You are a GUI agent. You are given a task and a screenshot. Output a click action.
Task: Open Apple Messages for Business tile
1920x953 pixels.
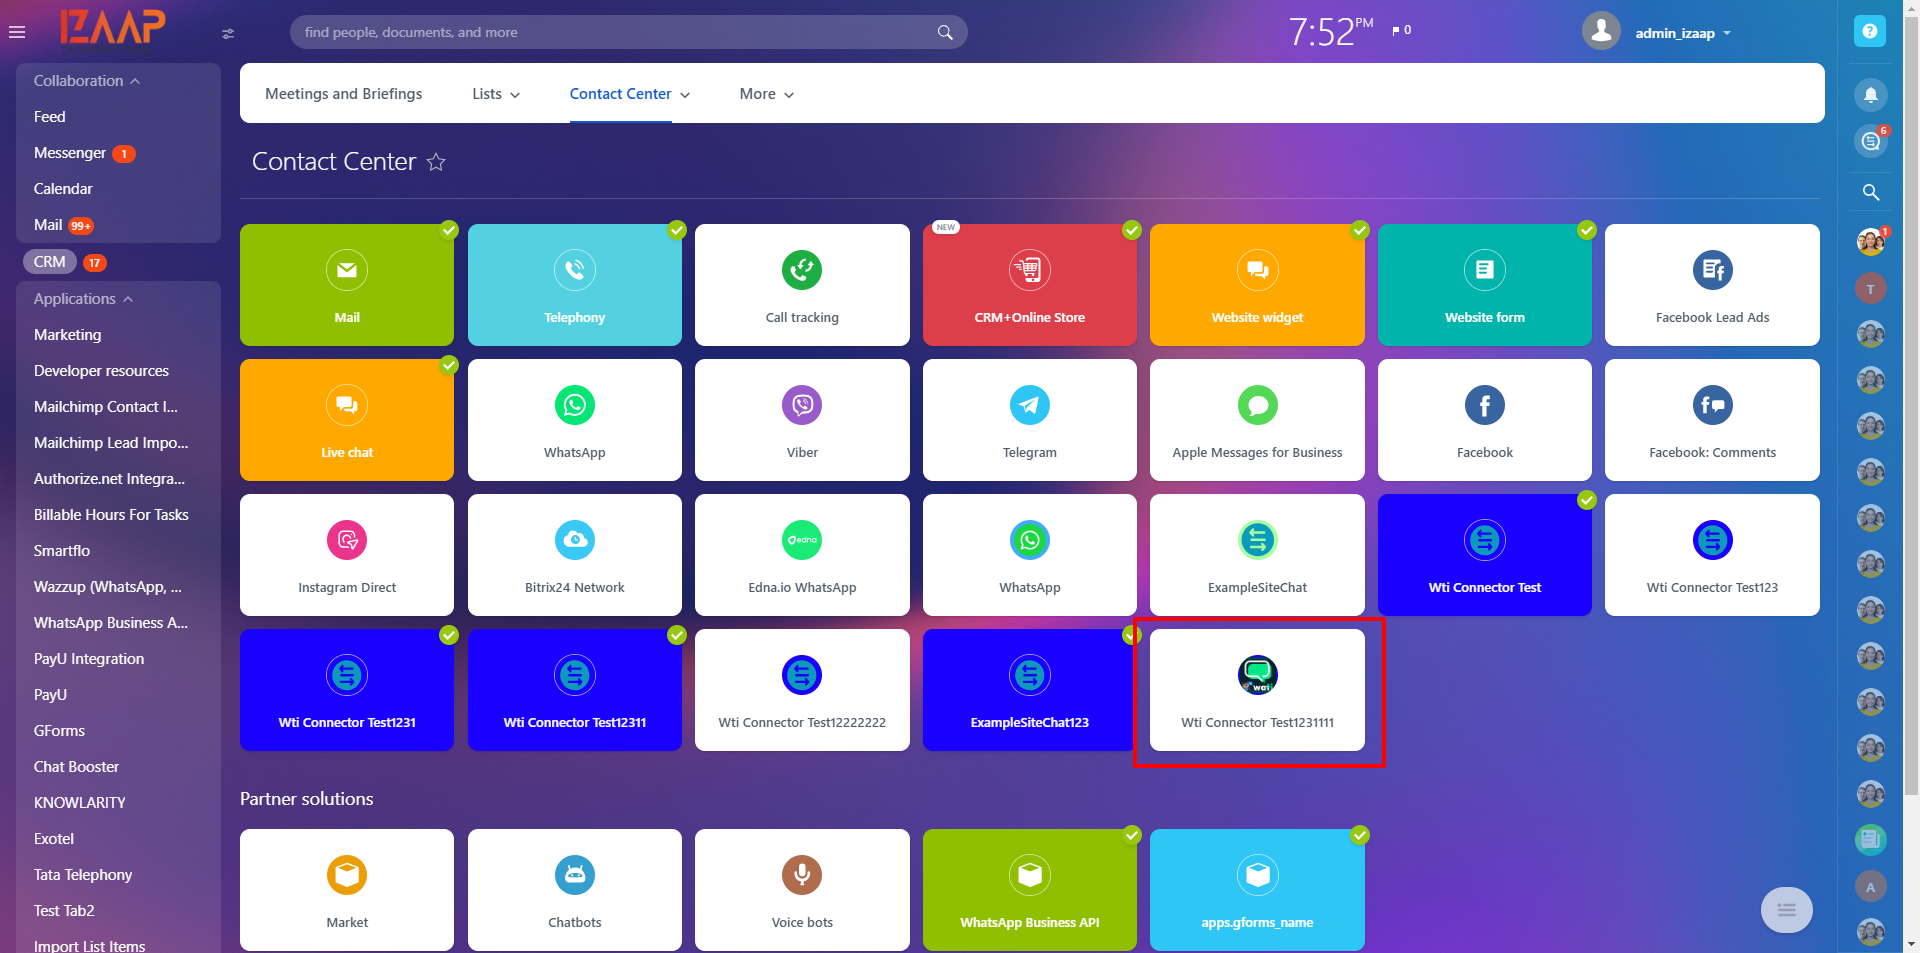tap(1257, 420)
